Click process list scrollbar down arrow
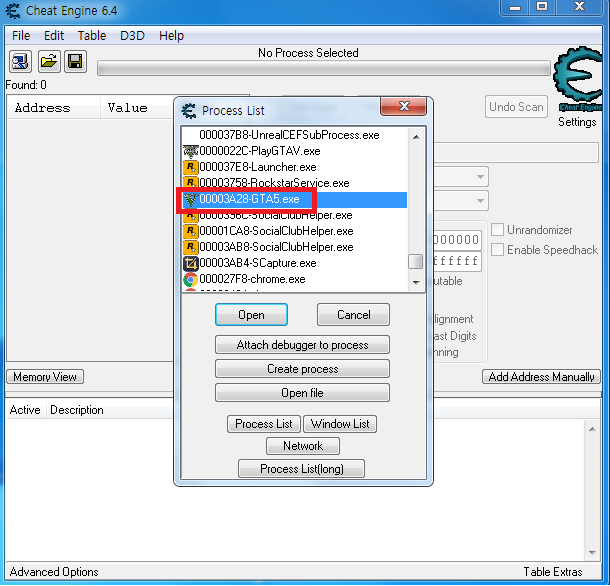The image size is (610, 586). 416,282
